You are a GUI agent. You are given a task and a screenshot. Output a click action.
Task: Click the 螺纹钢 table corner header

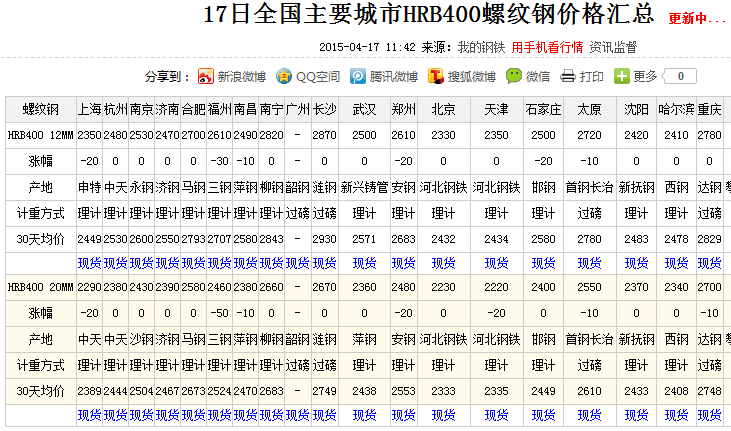[x=41, y=110]
